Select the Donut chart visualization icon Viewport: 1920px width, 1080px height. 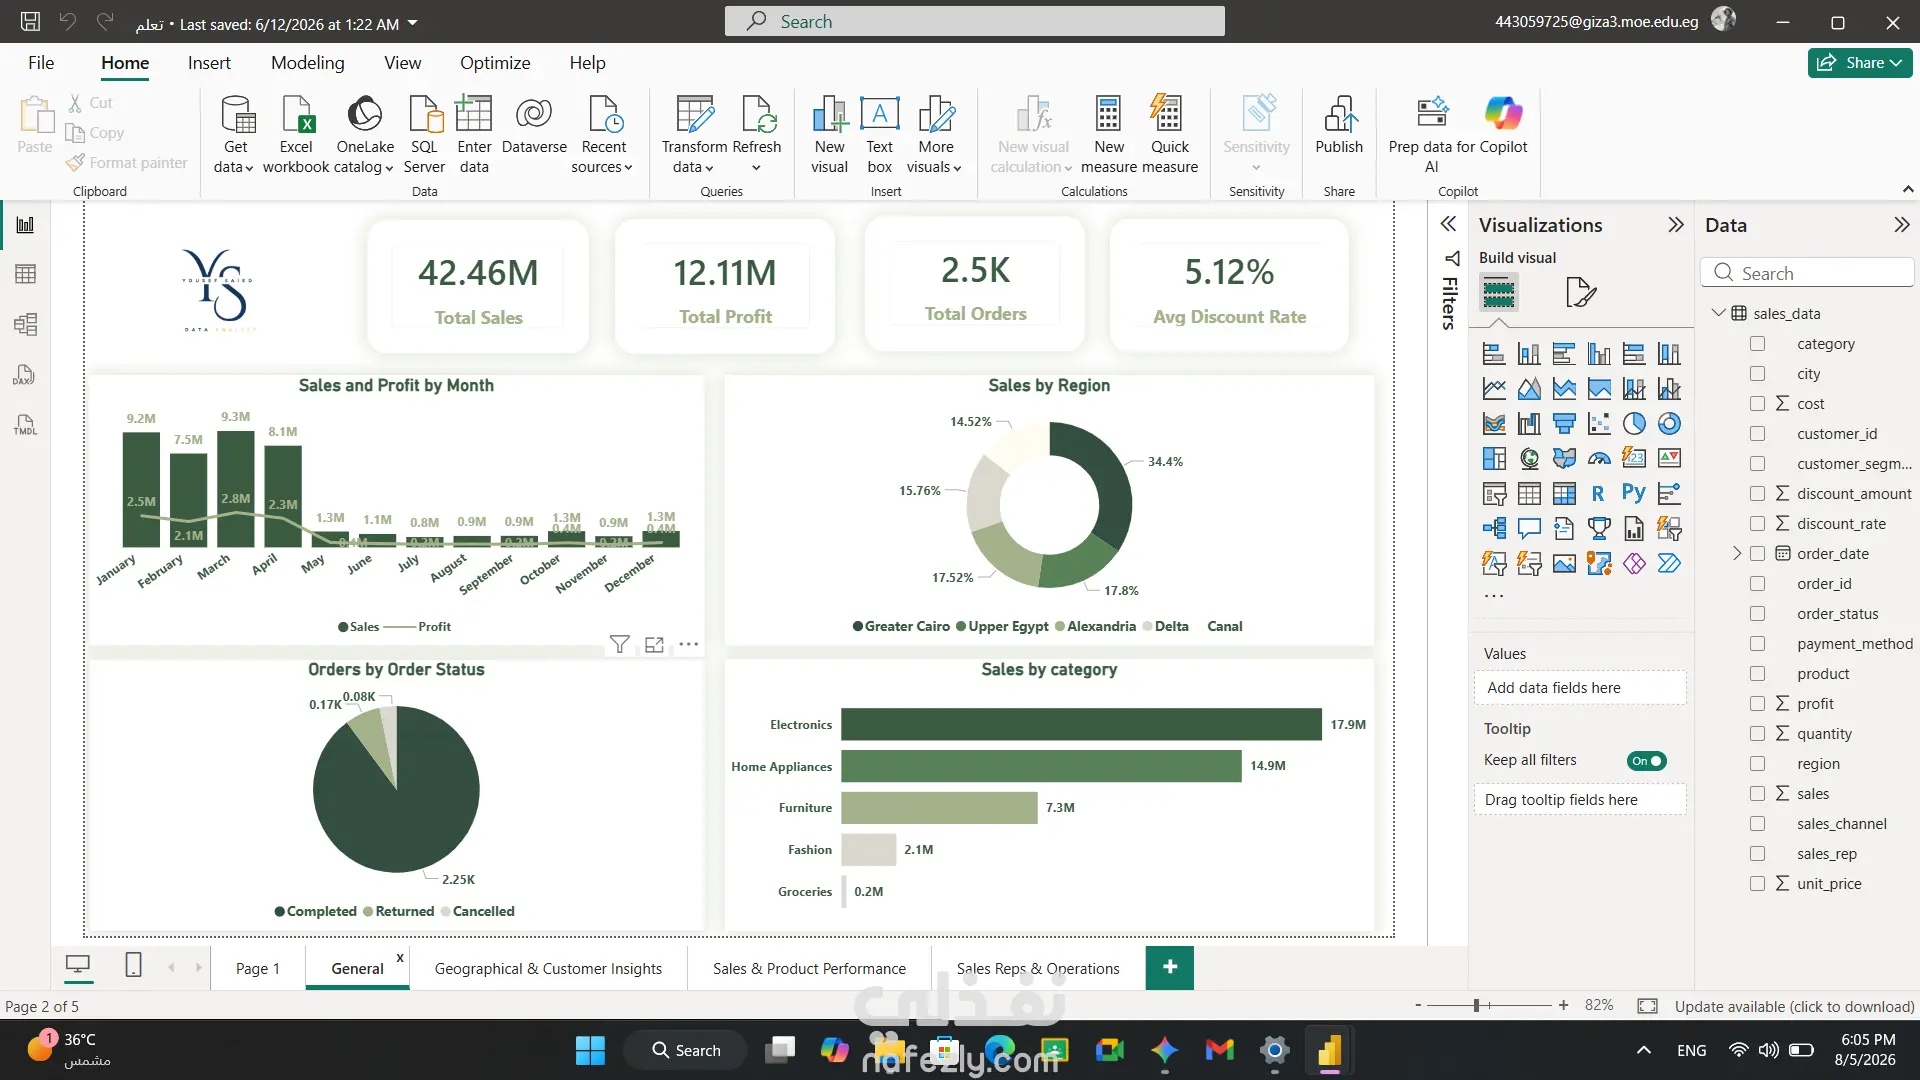[x=1669, y=424]
